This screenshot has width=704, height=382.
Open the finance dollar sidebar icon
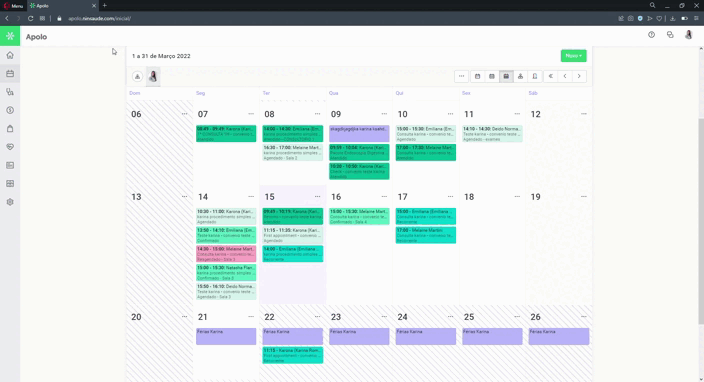coord(10,110)
